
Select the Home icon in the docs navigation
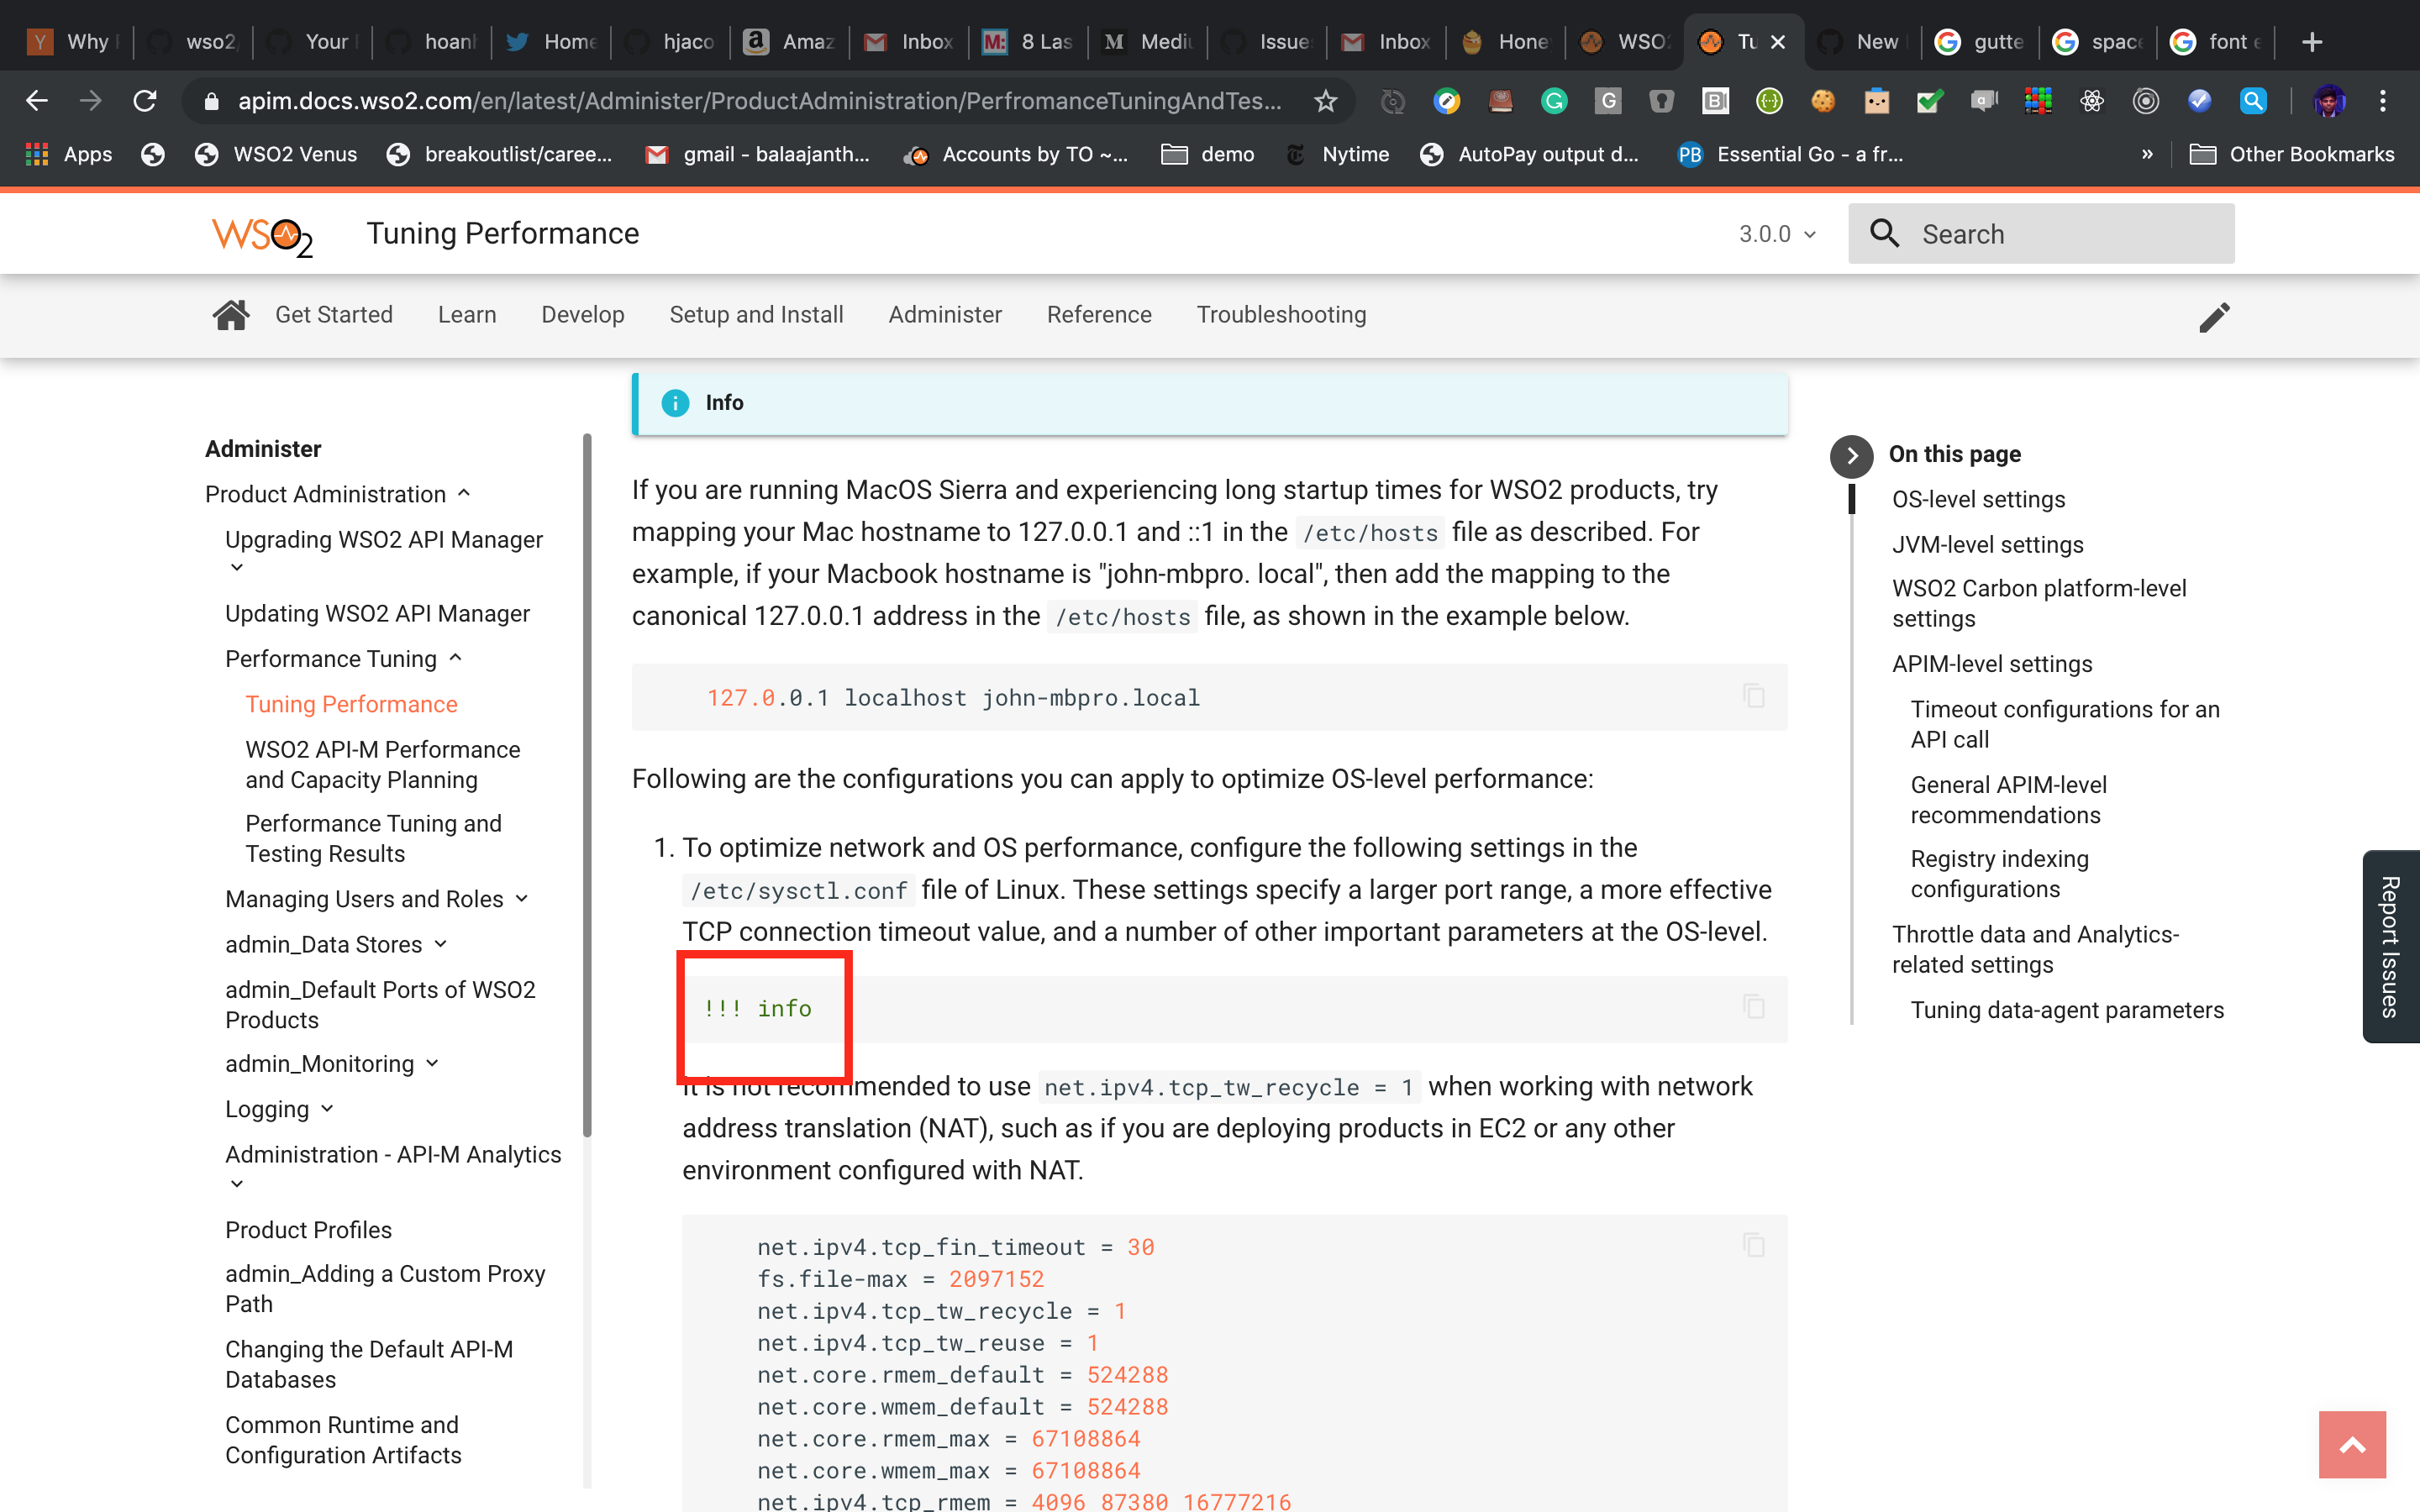click(x=230, y=314)
